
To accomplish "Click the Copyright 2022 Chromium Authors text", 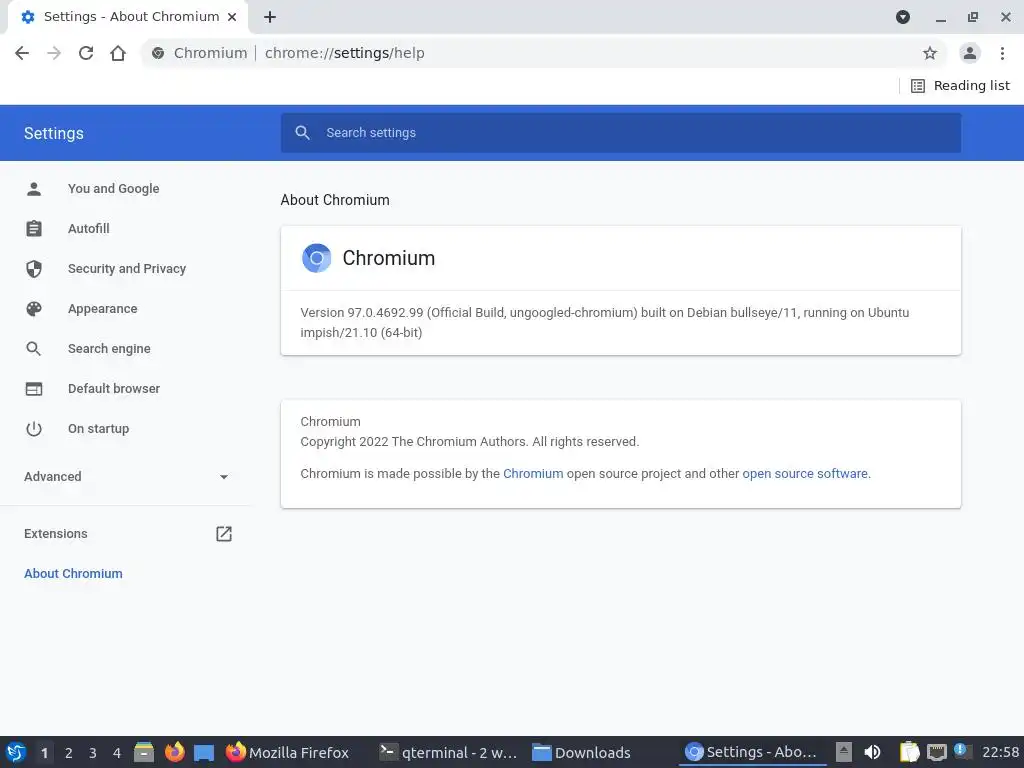I will coord(470,441).
